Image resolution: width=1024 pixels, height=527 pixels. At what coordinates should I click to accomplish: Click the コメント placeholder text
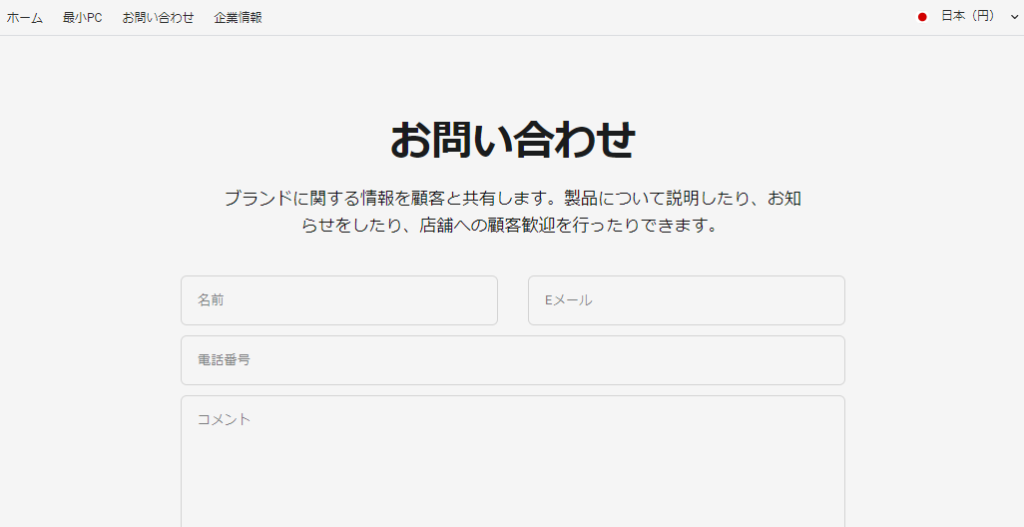tap(223, 420)
